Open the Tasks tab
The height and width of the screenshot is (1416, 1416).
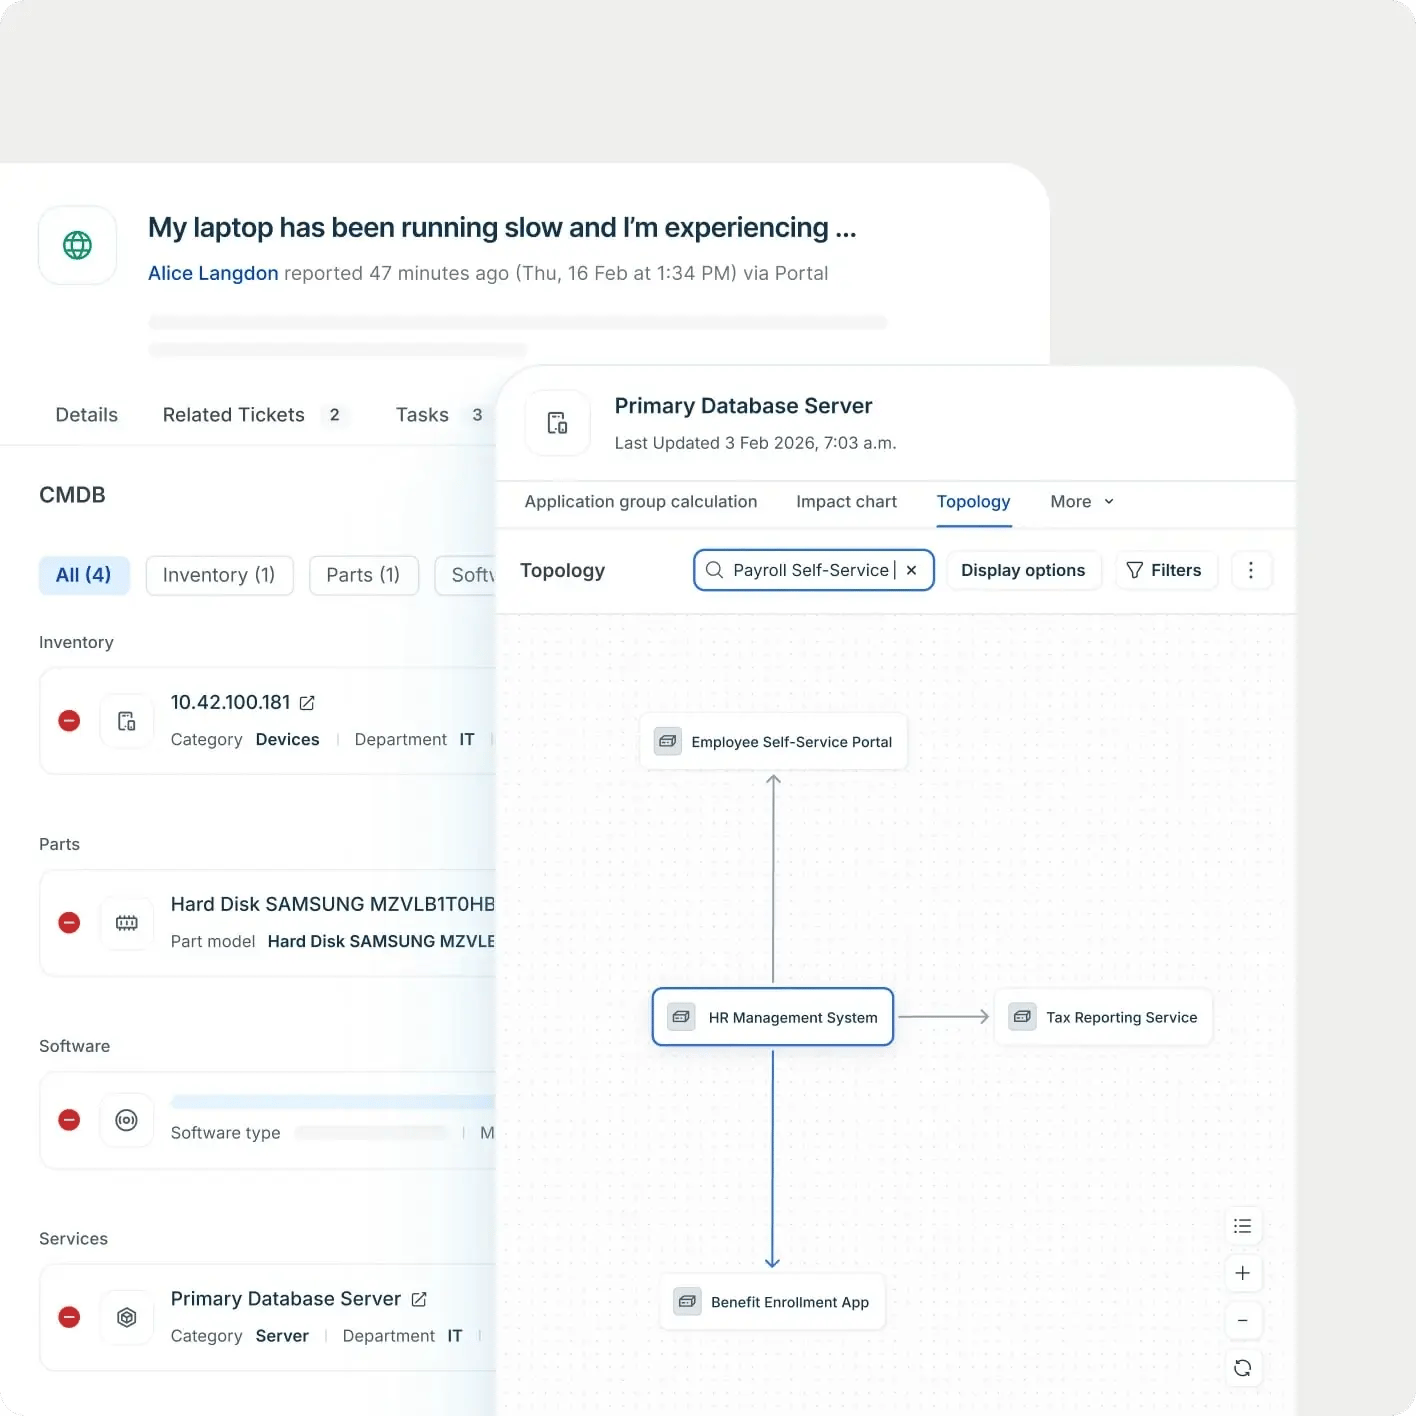(440, 415)
